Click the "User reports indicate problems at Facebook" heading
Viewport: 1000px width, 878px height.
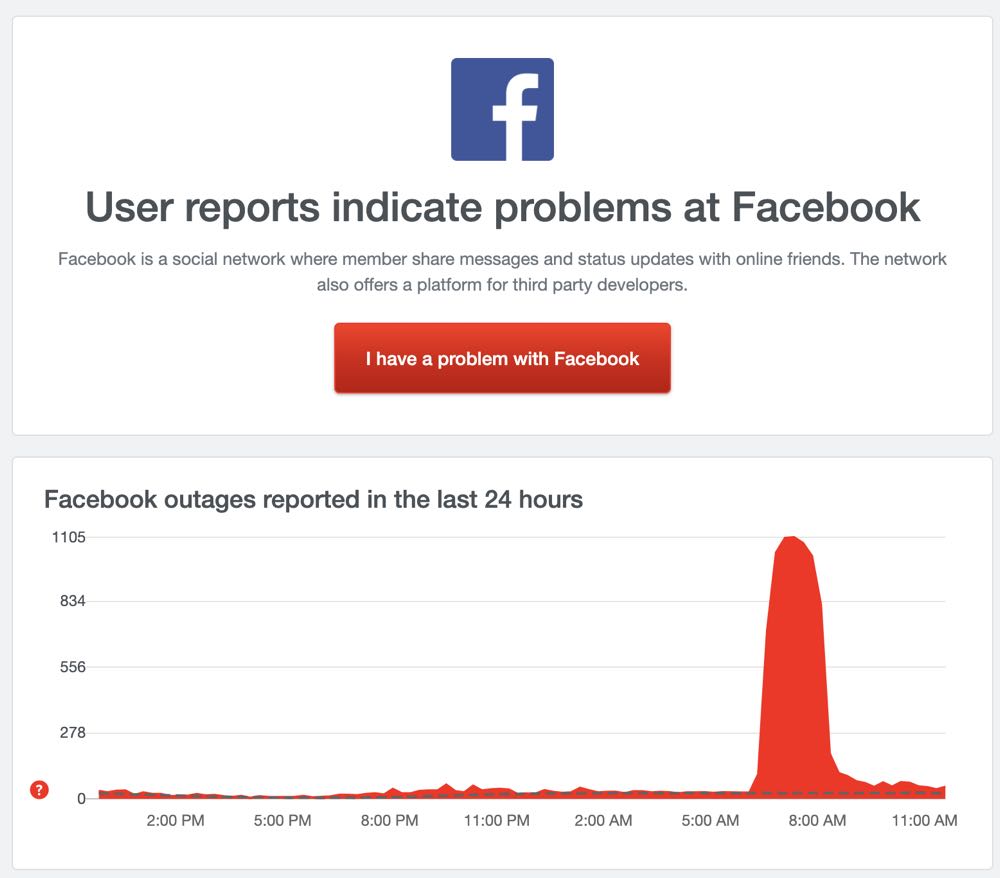tap(502, 207)
